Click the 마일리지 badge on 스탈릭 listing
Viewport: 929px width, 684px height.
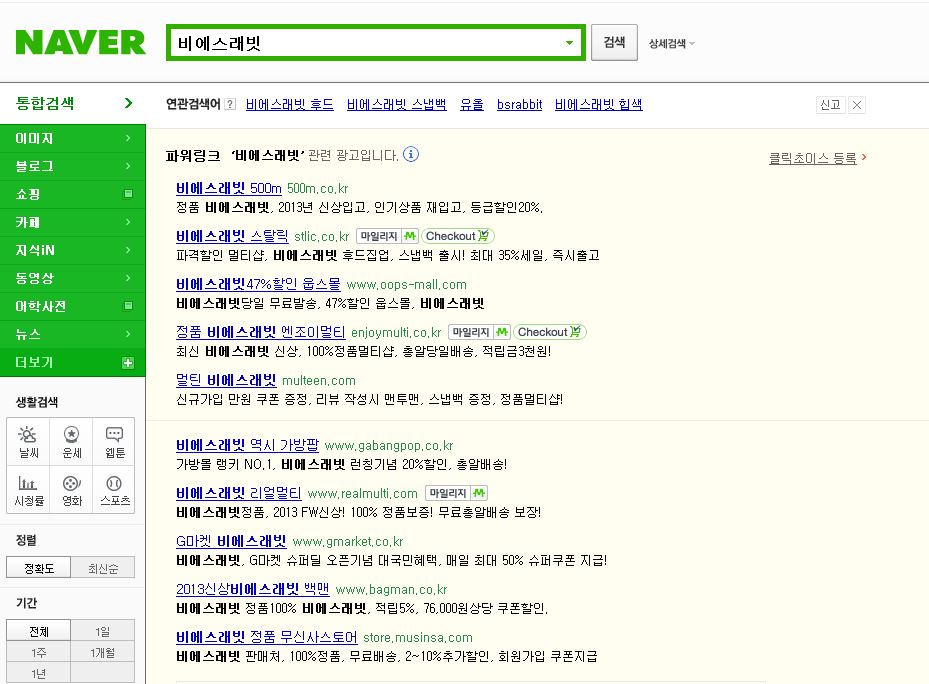(387, 236)
